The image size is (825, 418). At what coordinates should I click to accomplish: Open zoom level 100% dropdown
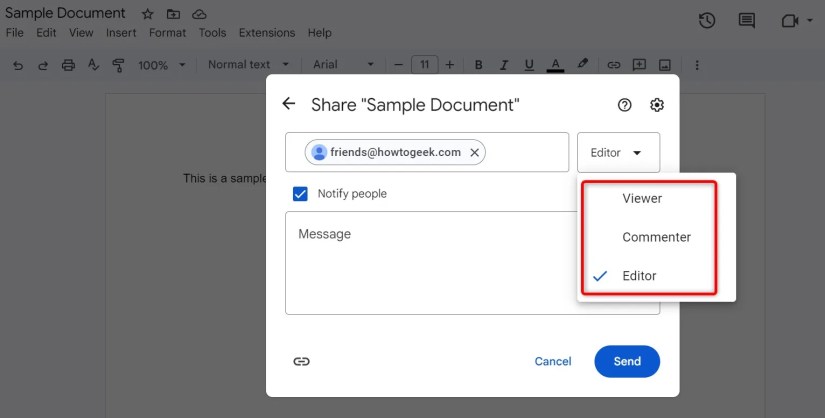click(x=162, y=65)
